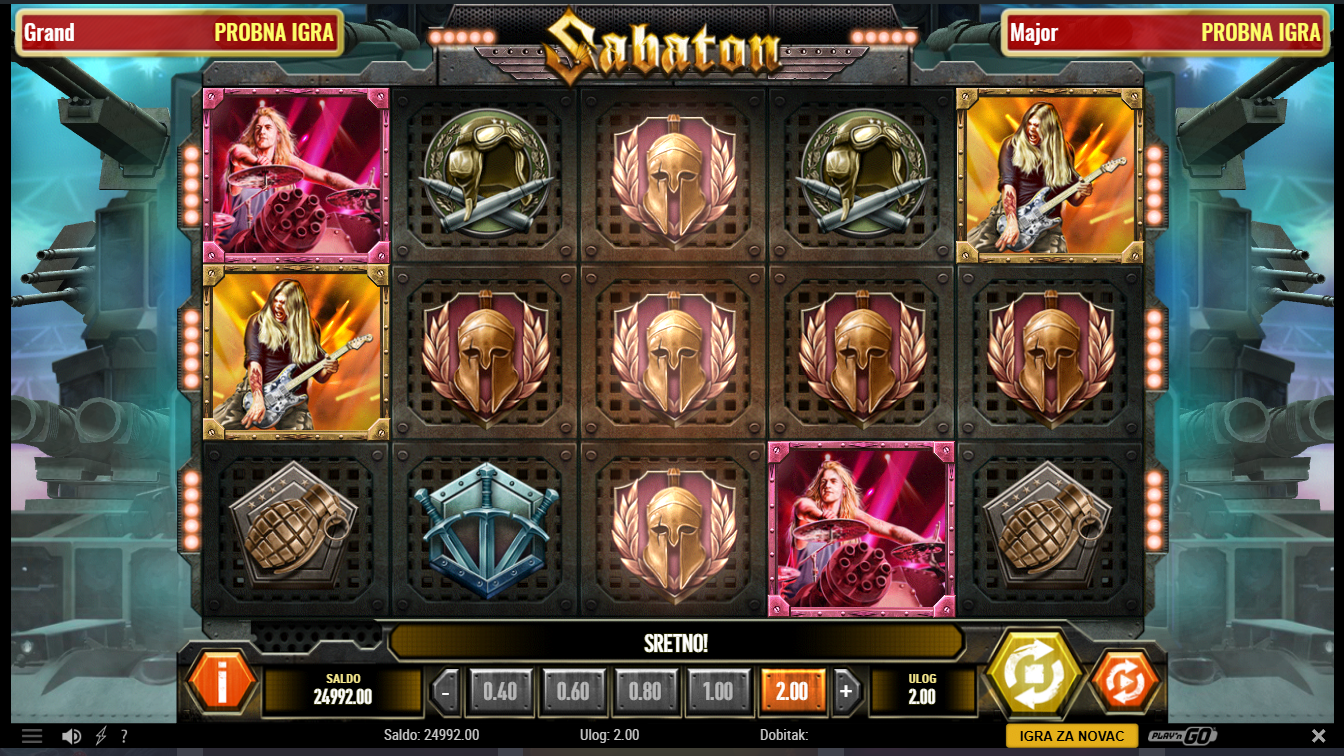
Task: Click the Grand jackpot banner
Action: coord(180,32)
